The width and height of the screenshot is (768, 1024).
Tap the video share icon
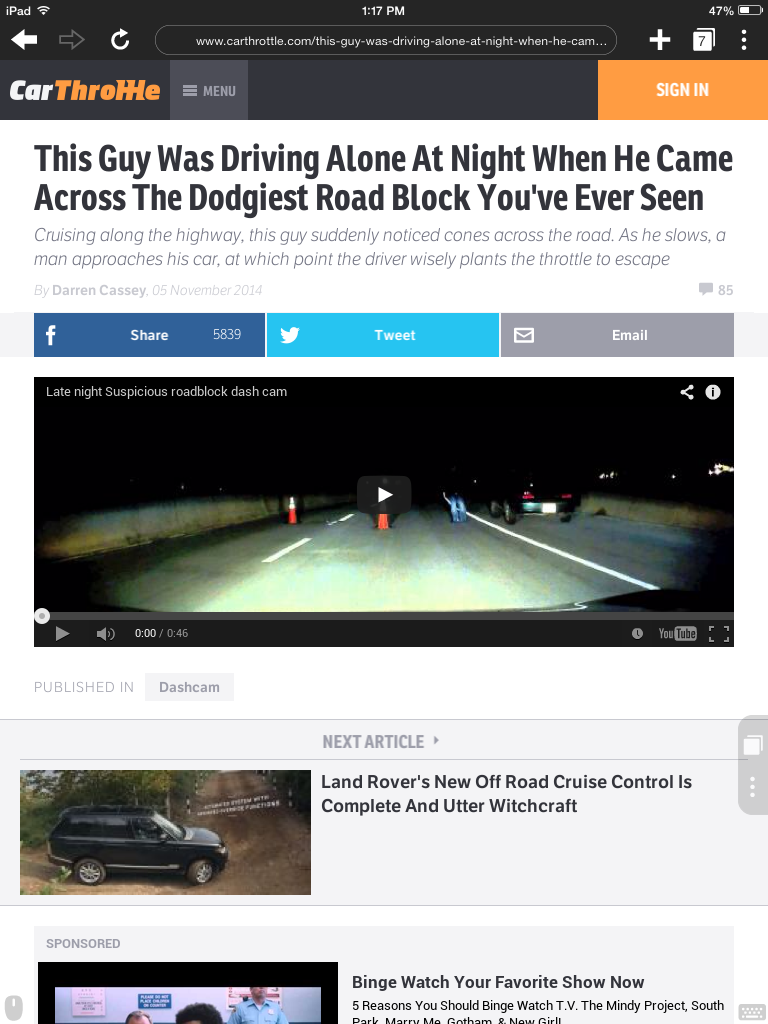[687, 392]
